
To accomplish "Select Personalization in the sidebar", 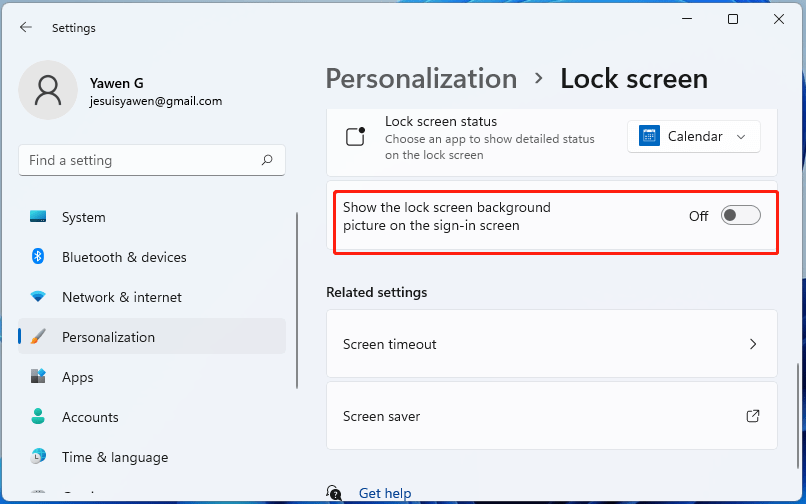I will (x=152, y=337).
